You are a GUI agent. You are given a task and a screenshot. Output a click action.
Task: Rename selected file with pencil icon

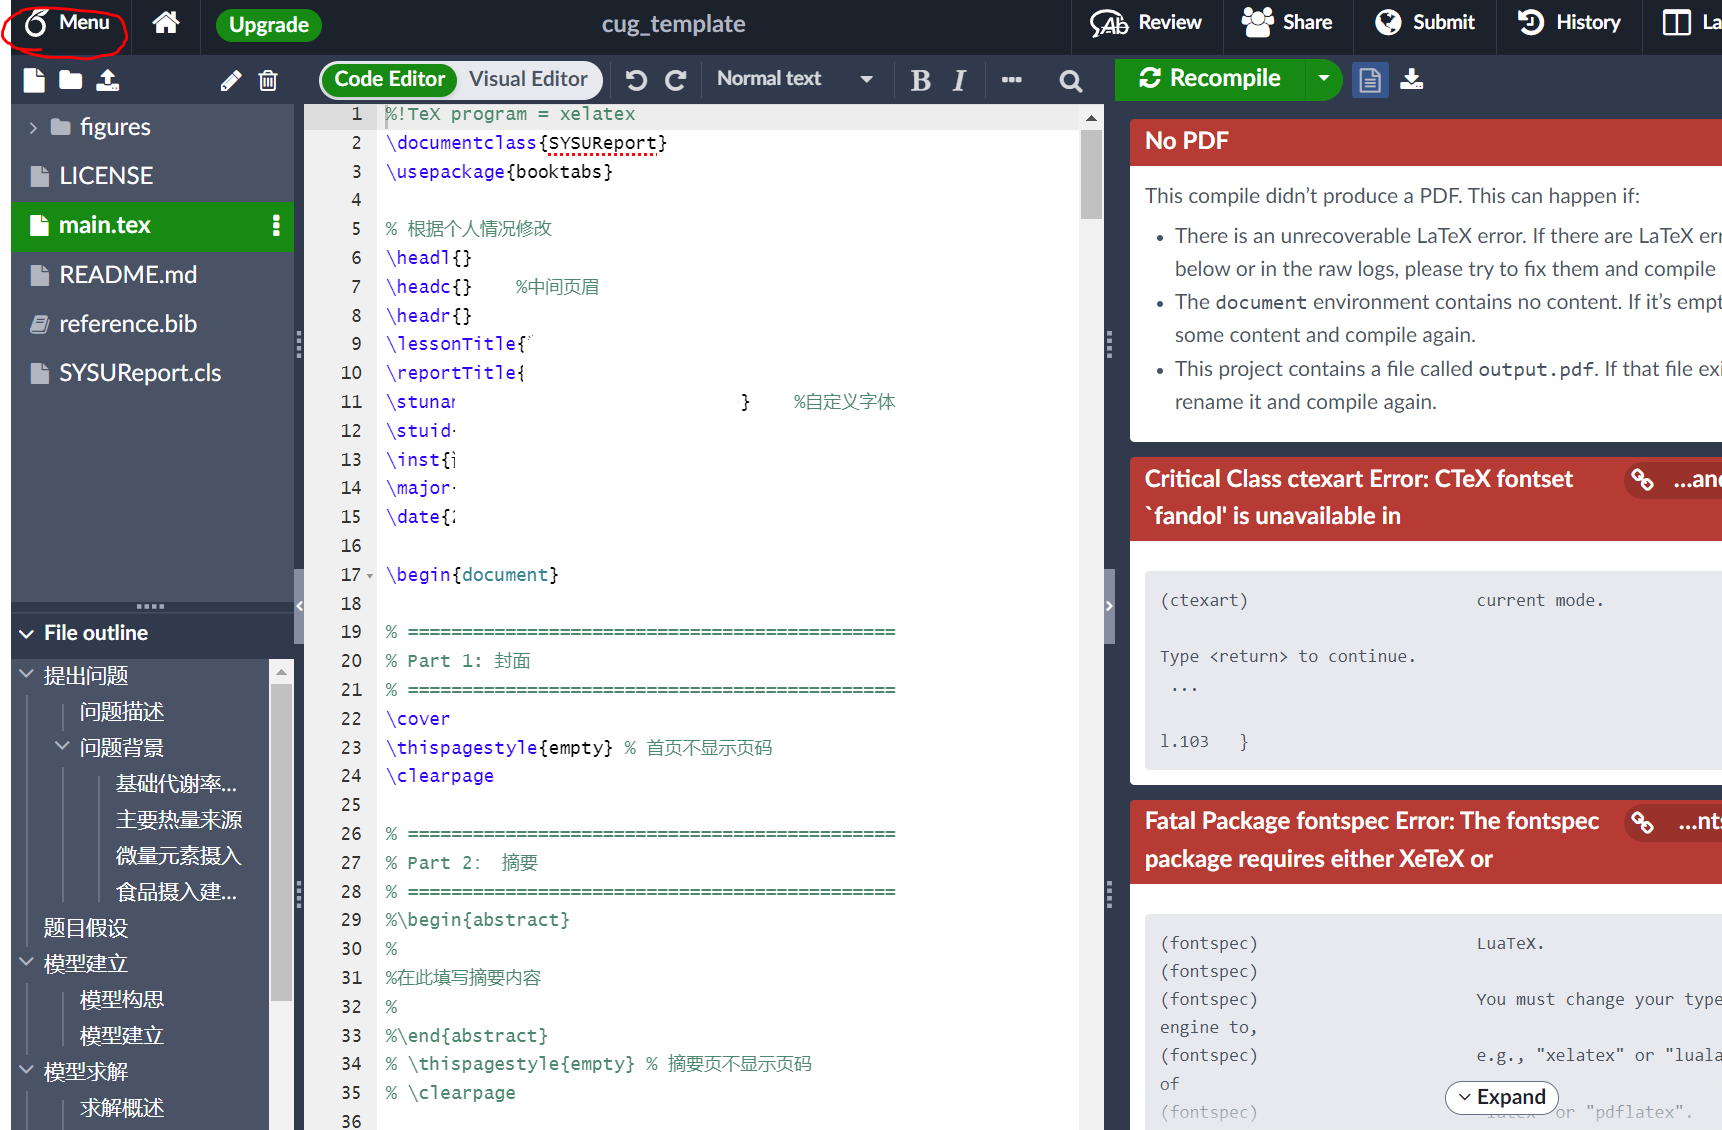coord(231,81)
